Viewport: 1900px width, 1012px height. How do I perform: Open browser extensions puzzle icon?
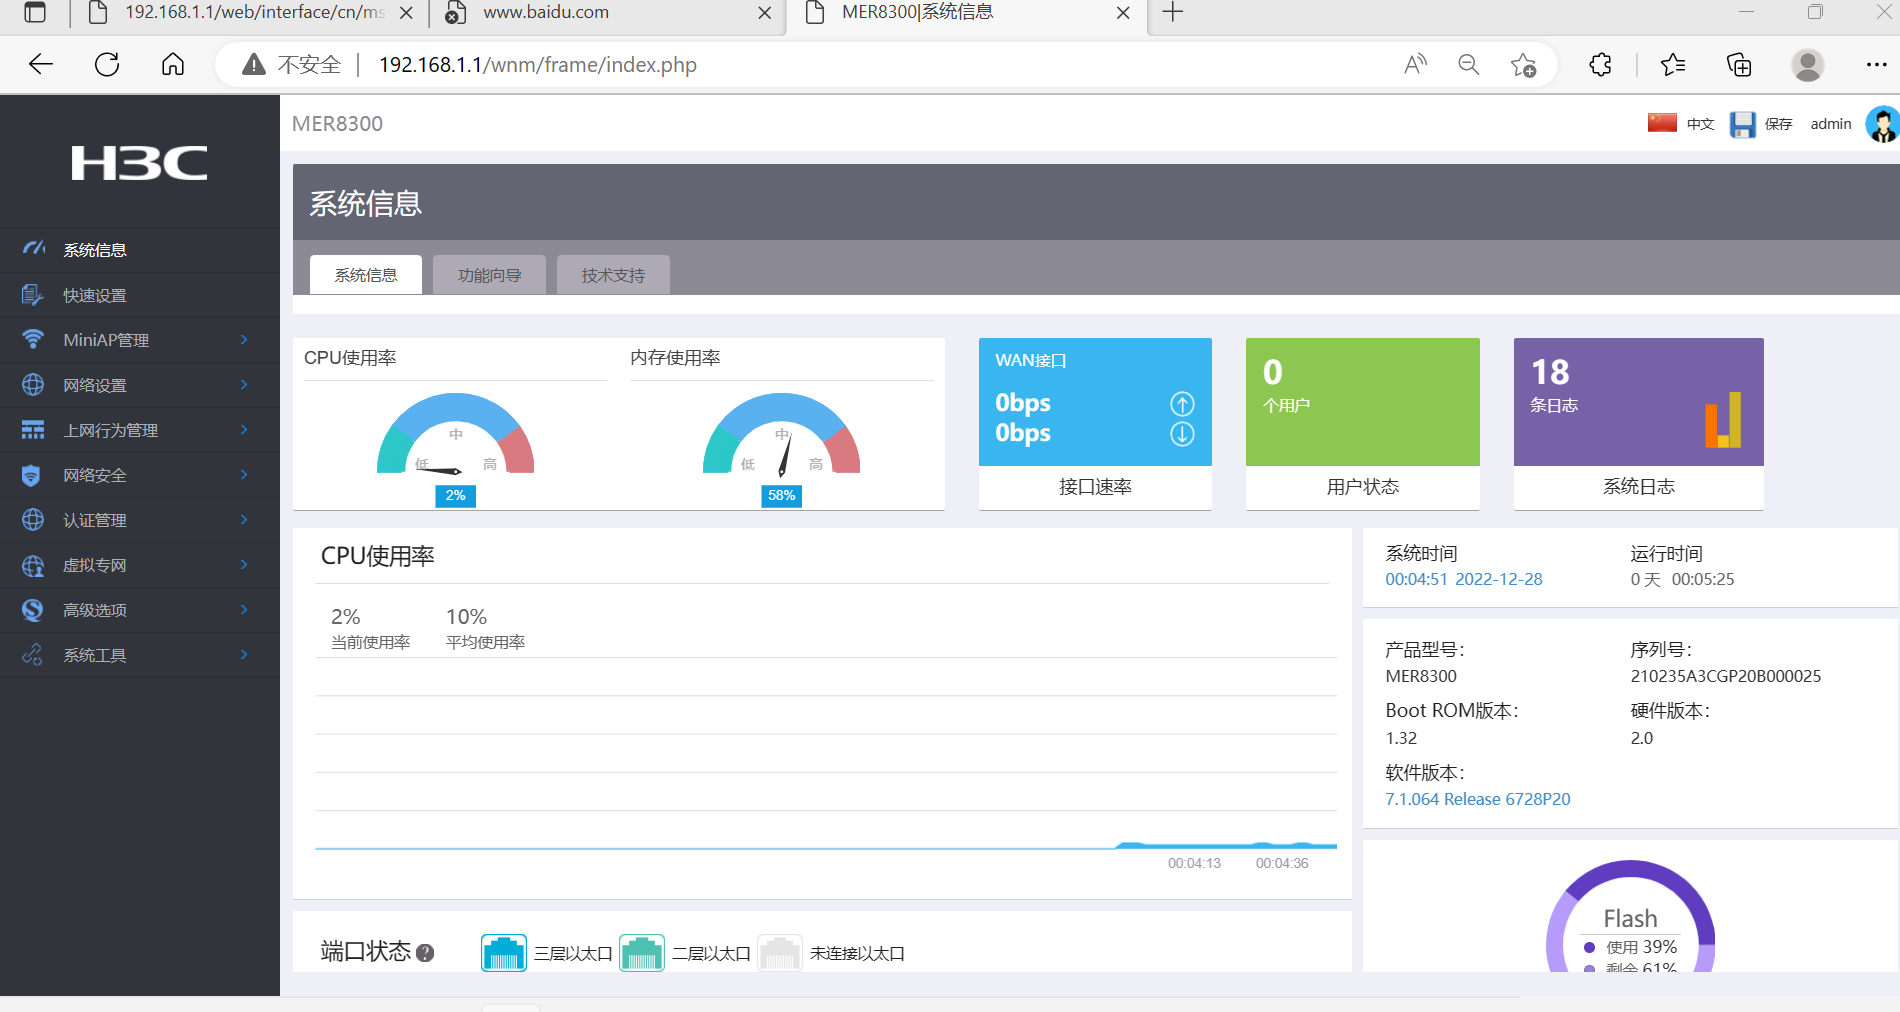(1600, 65)
